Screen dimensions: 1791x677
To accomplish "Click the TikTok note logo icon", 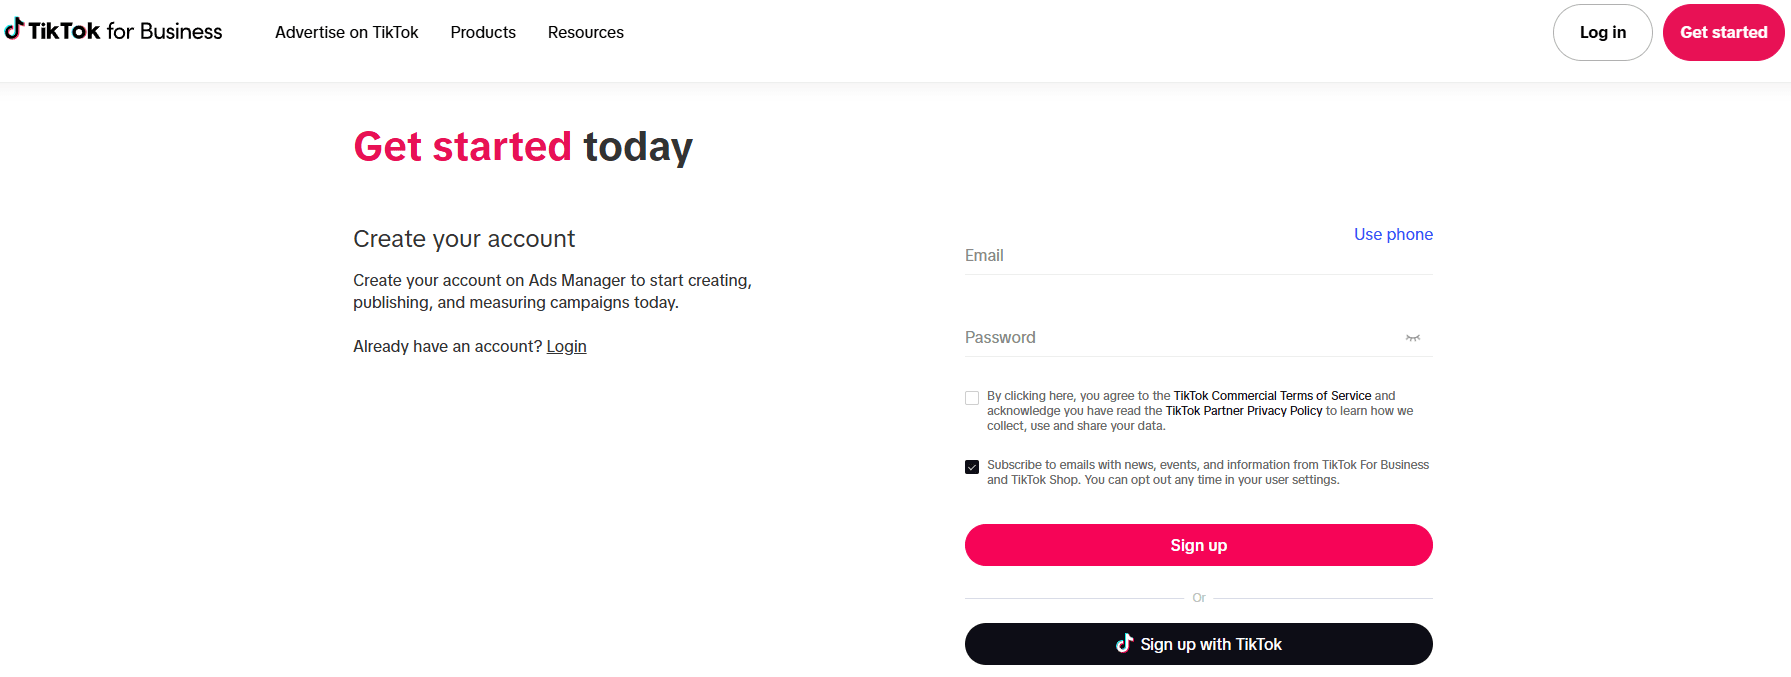I will click(x=13, y=30).
